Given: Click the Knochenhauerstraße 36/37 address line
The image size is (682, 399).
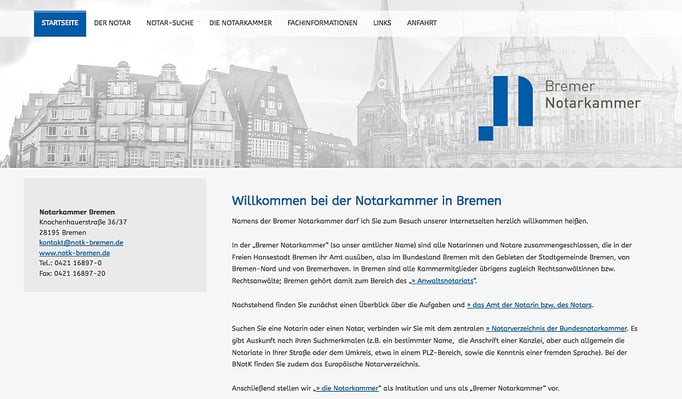Looking at the screenshot, I should tap(83, 222).
